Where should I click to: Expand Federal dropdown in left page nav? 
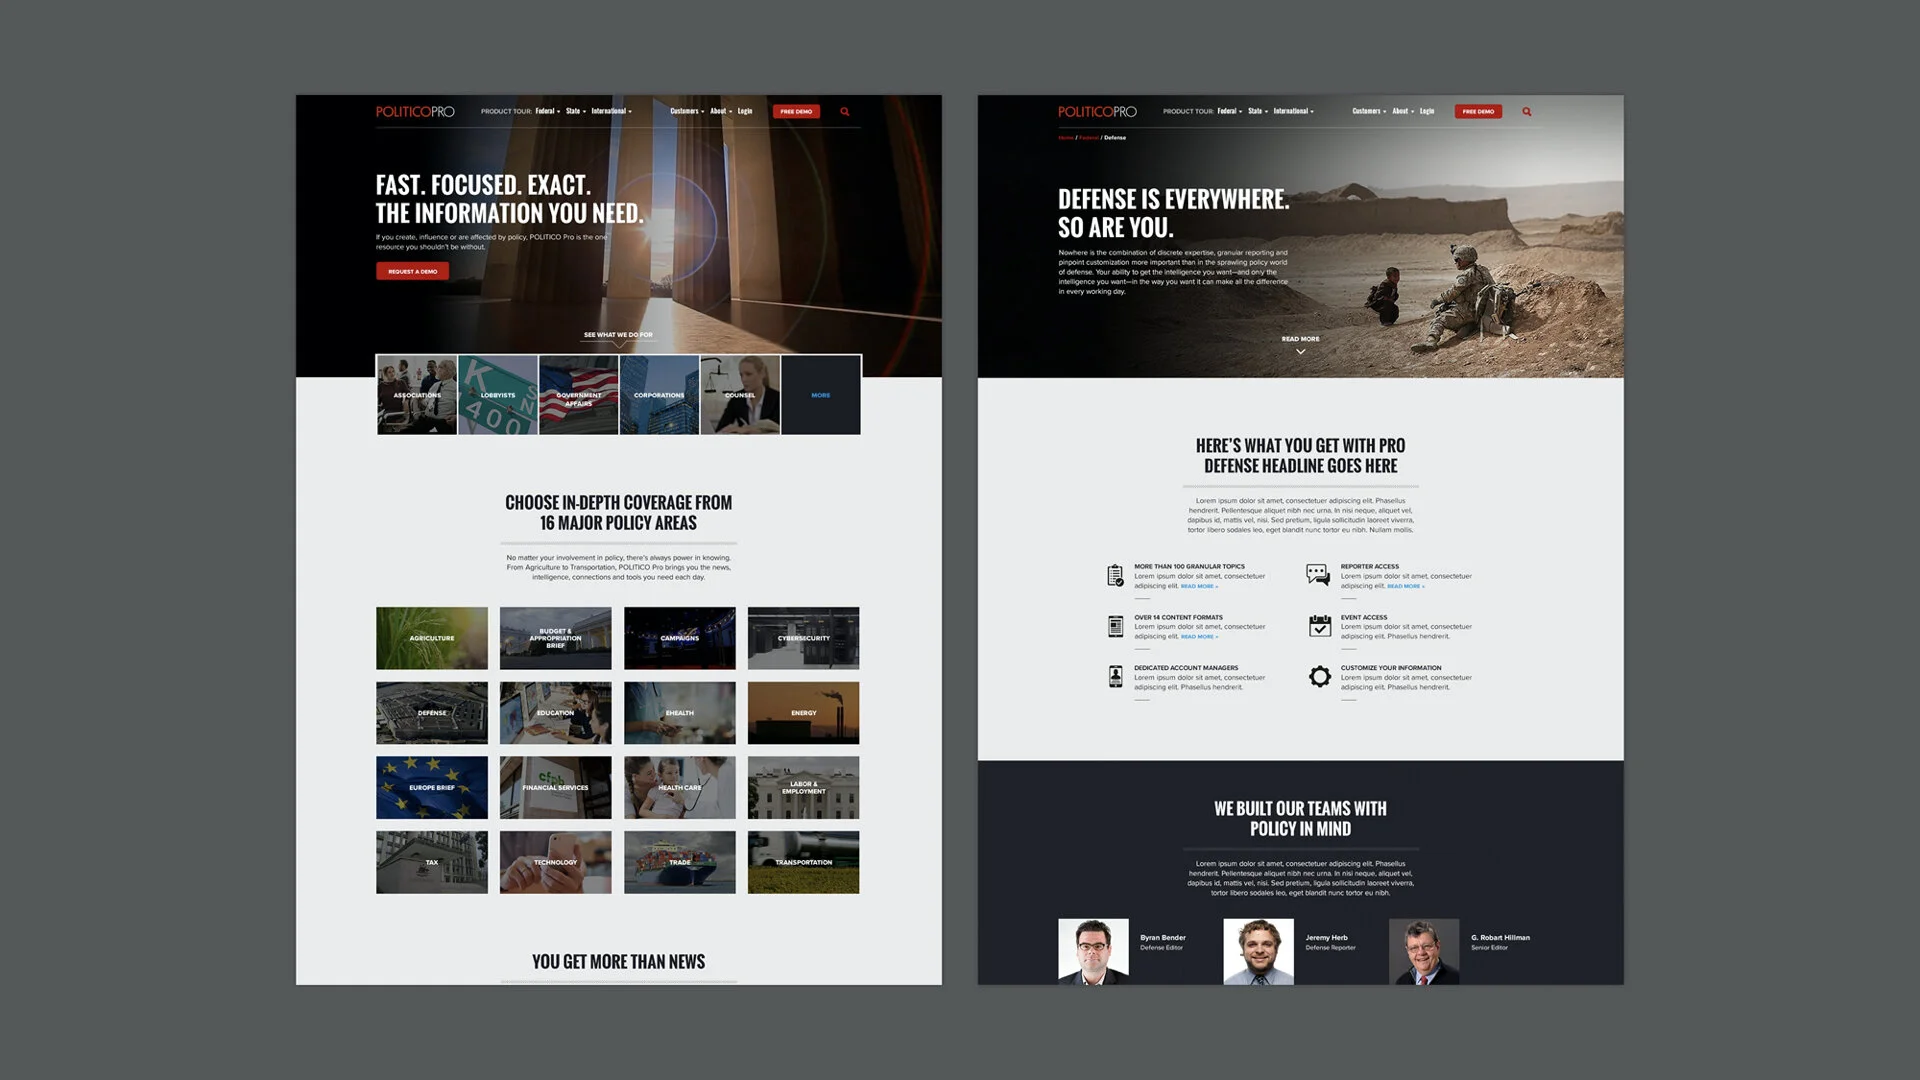coord(547,111)
